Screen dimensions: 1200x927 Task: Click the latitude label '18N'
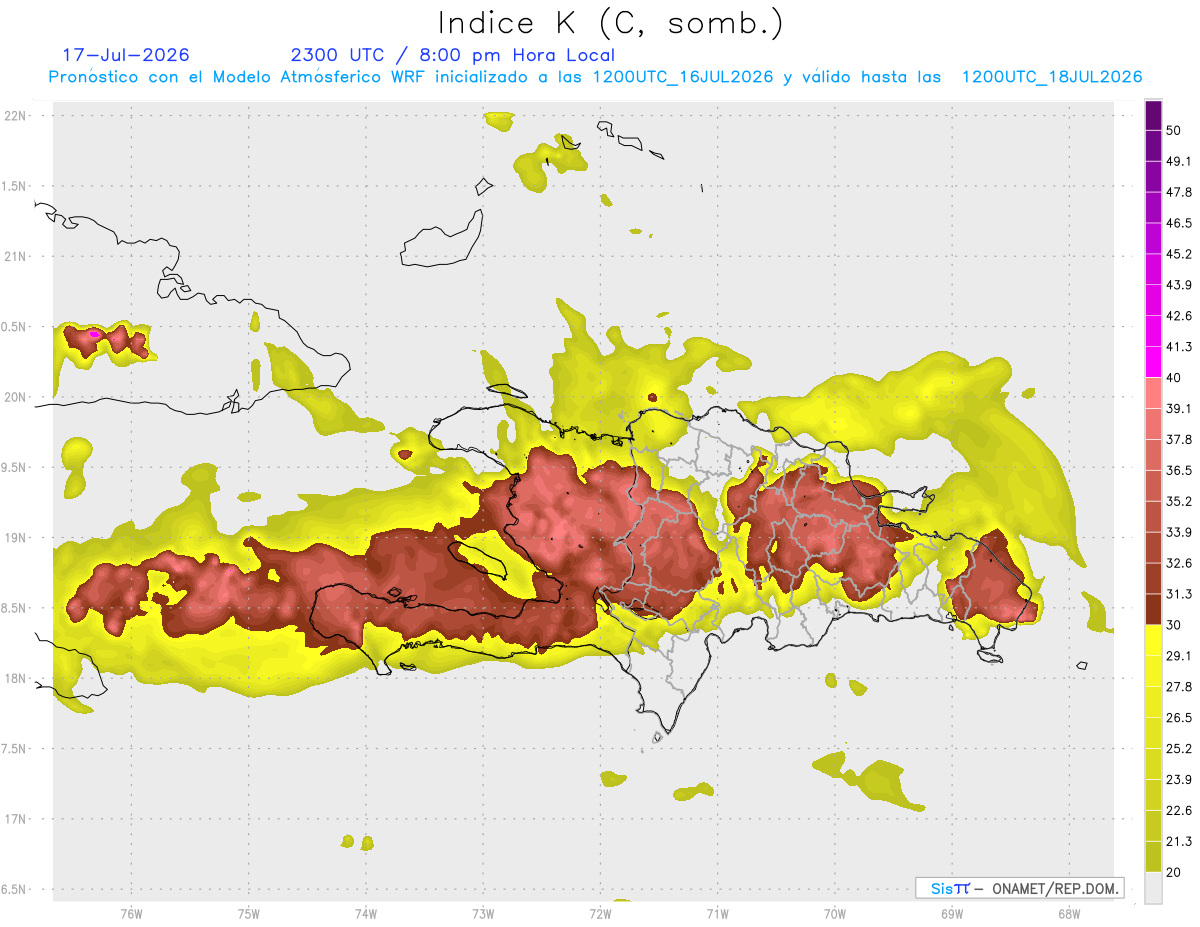click(x=16, y=678)
